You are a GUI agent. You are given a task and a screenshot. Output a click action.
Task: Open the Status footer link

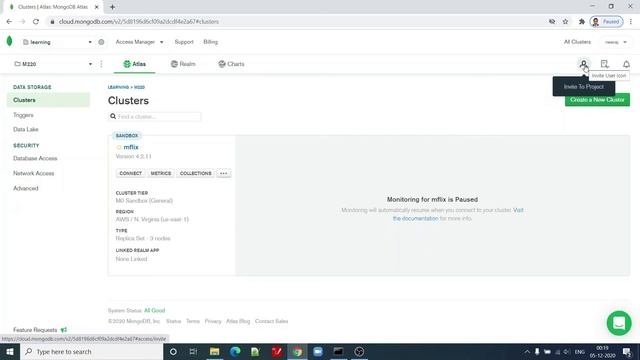pos(173,321)
